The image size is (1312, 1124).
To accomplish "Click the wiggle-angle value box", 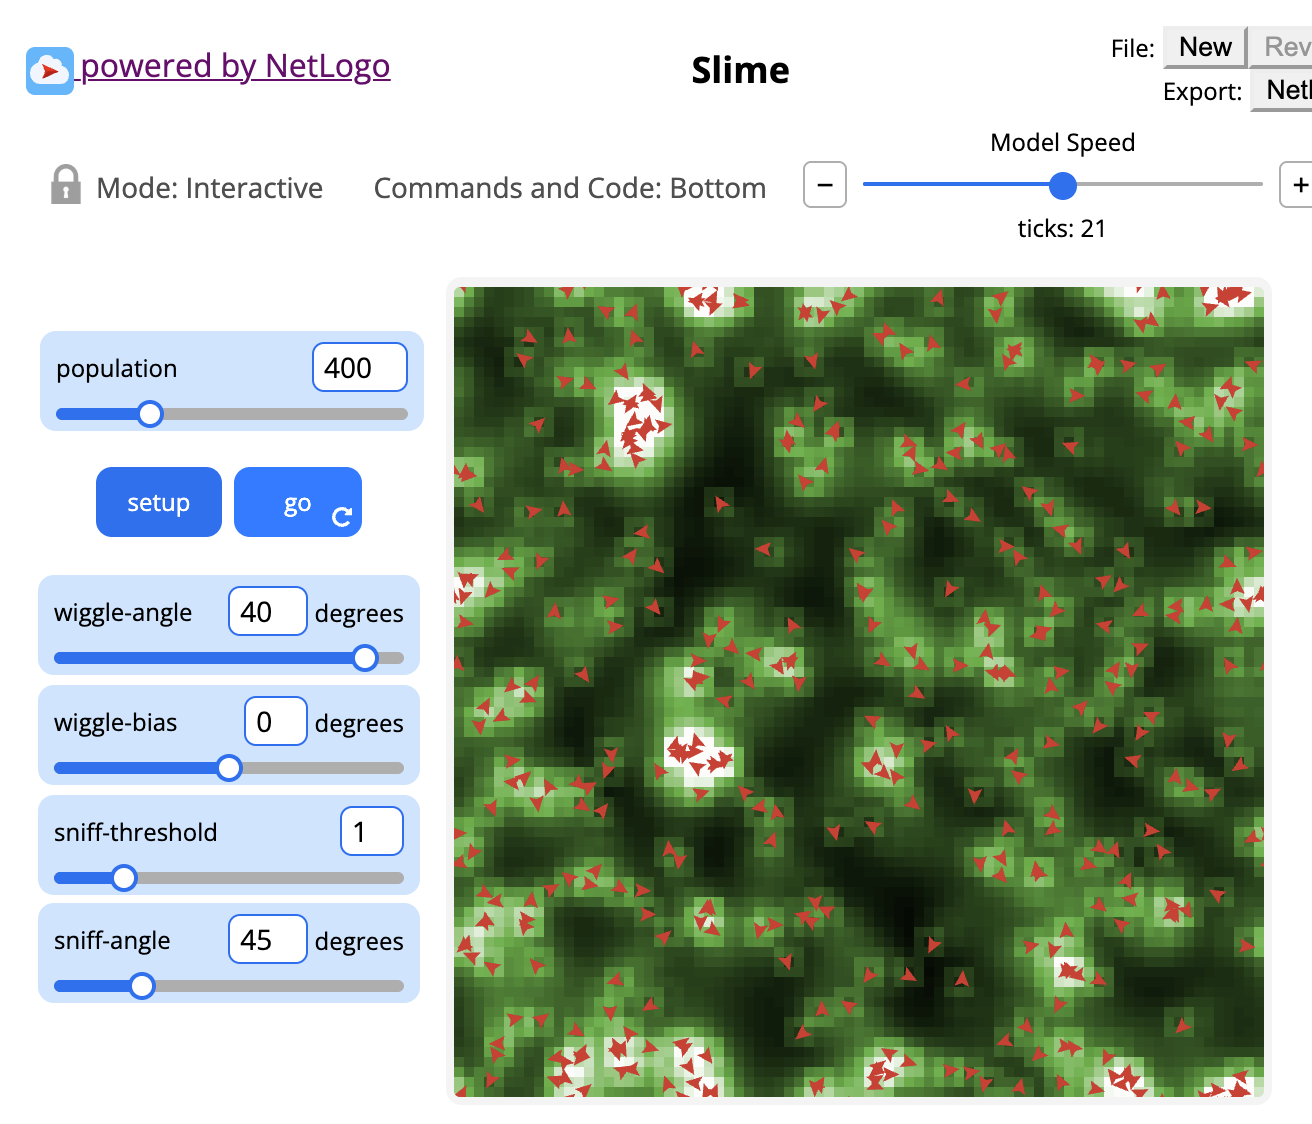I will (x=267, y=612).
